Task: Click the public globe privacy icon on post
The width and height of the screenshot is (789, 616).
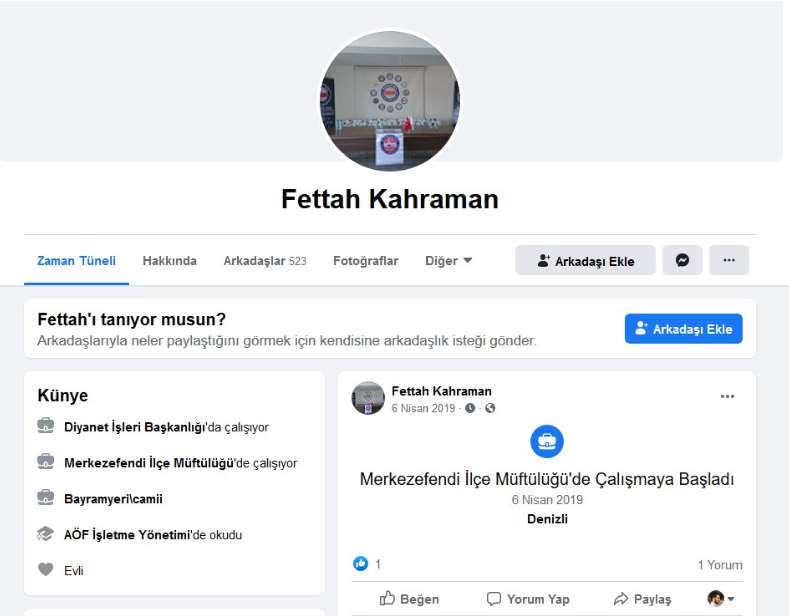Action: [x=490, y=408]
